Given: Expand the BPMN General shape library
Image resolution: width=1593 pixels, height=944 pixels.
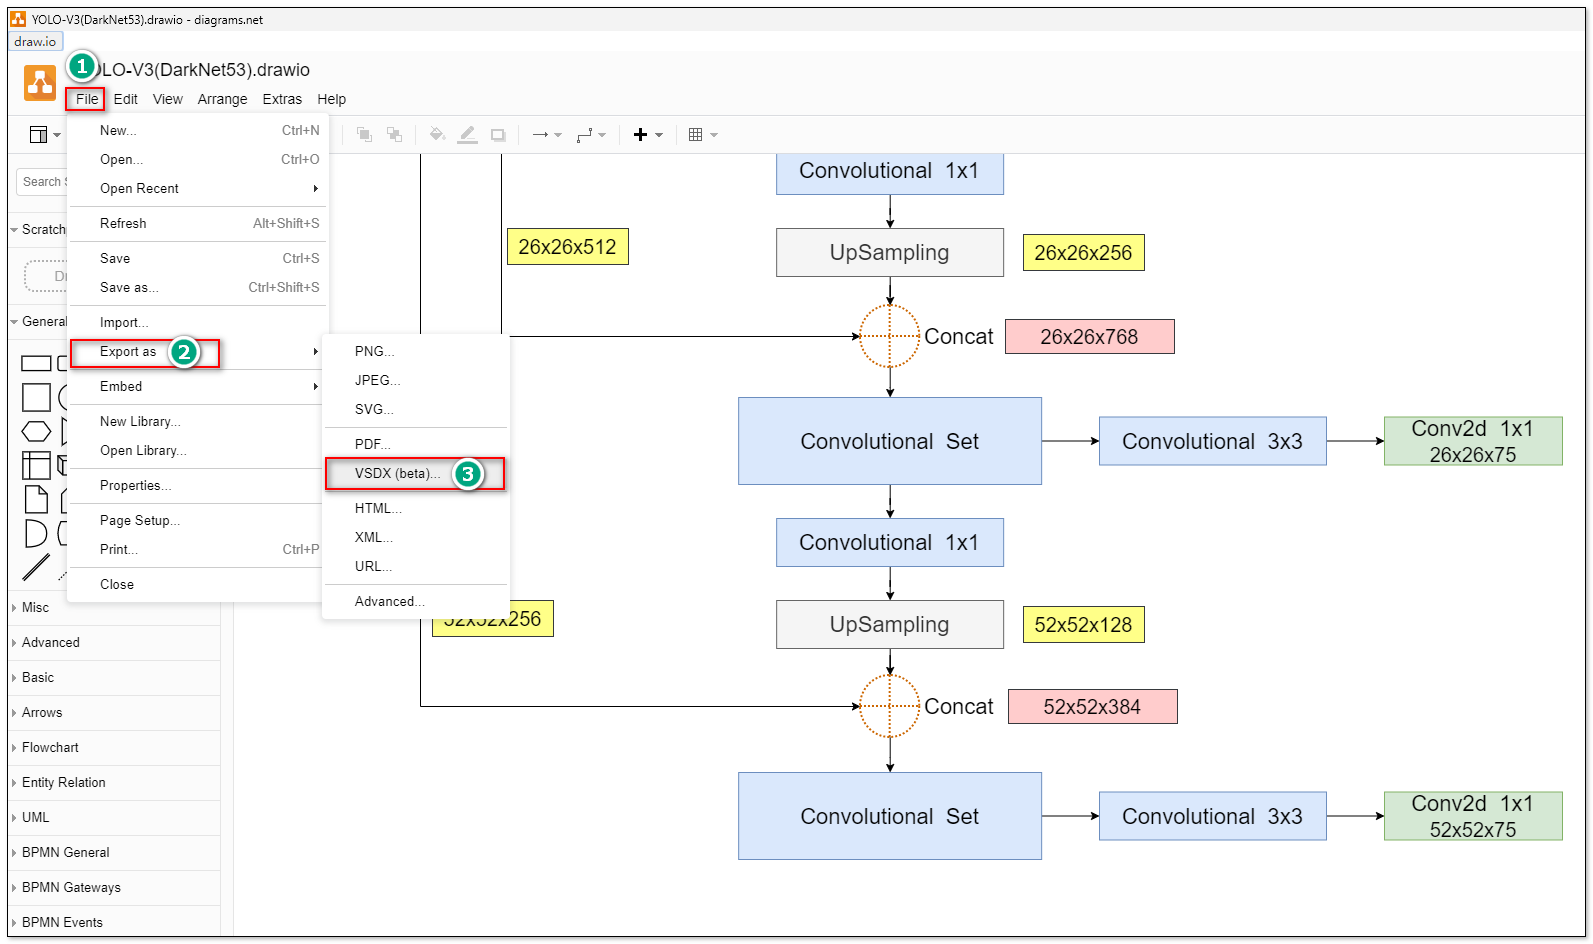Looking at the screenshot, I should tap(114, 852).
